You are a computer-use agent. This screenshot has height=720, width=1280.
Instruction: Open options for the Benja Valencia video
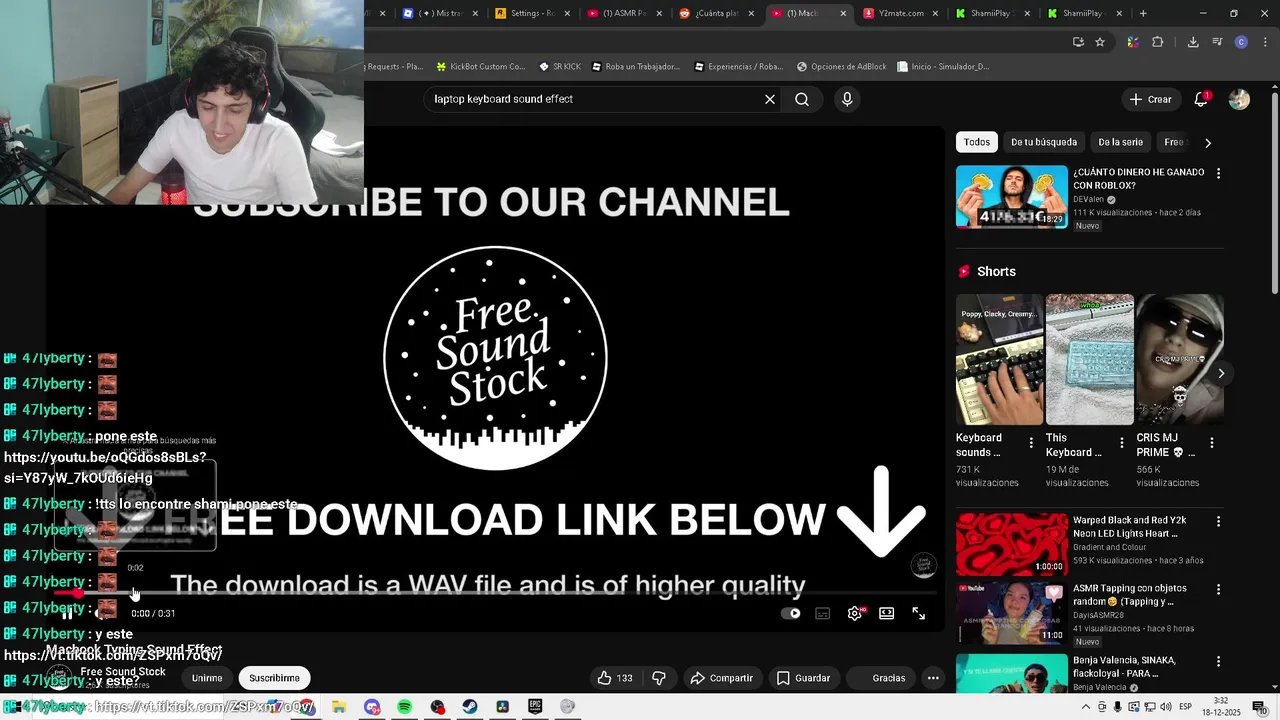1218,661
